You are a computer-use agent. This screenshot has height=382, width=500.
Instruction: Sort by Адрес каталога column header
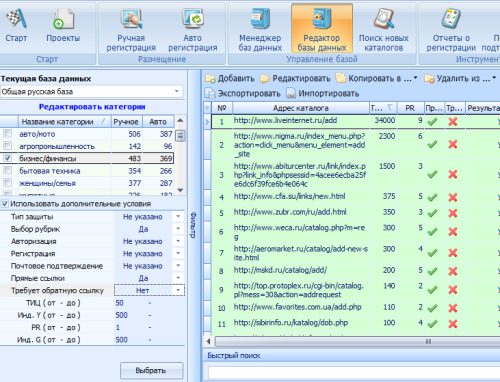coord(301,108)
